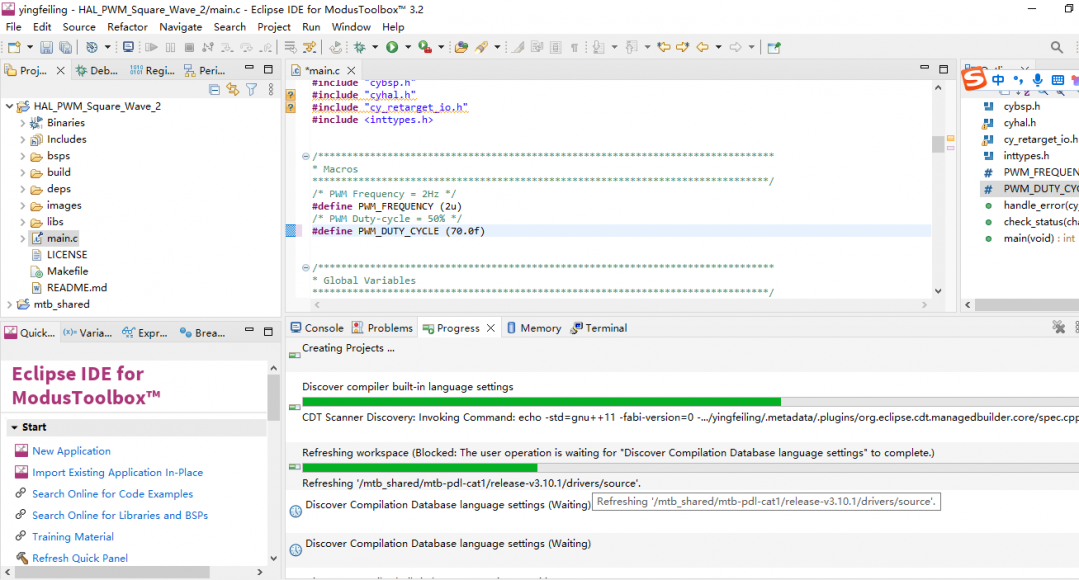Collapse the HAL_PWM_Square_Wave_2 project node
This screenshot has width=1079, height=580.
(9, 106)
